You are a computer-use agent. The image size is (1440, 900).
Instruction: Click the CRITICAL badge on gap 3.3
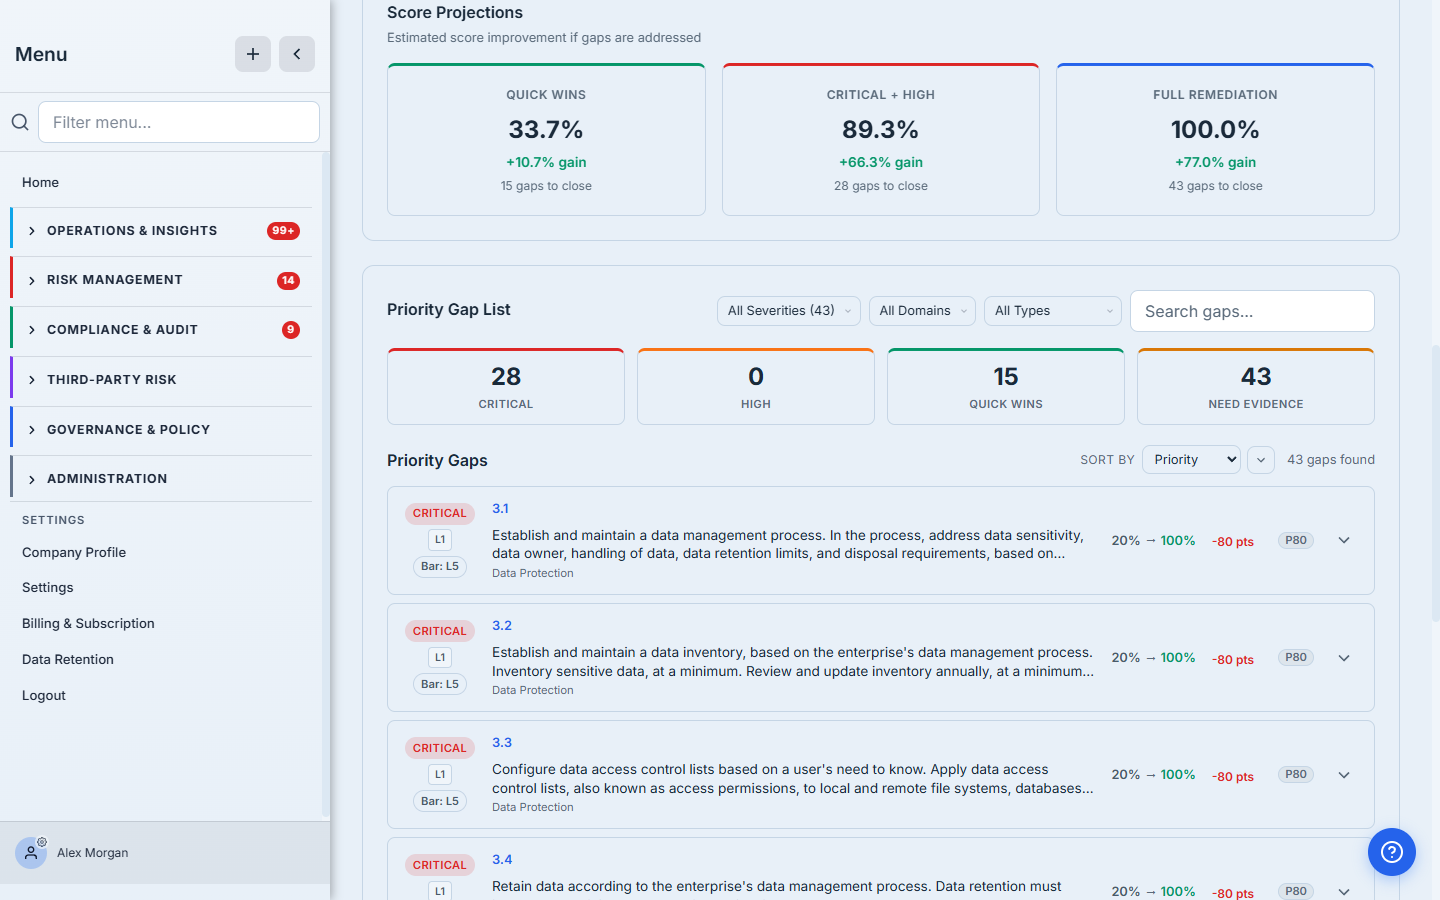click(440, 749)
